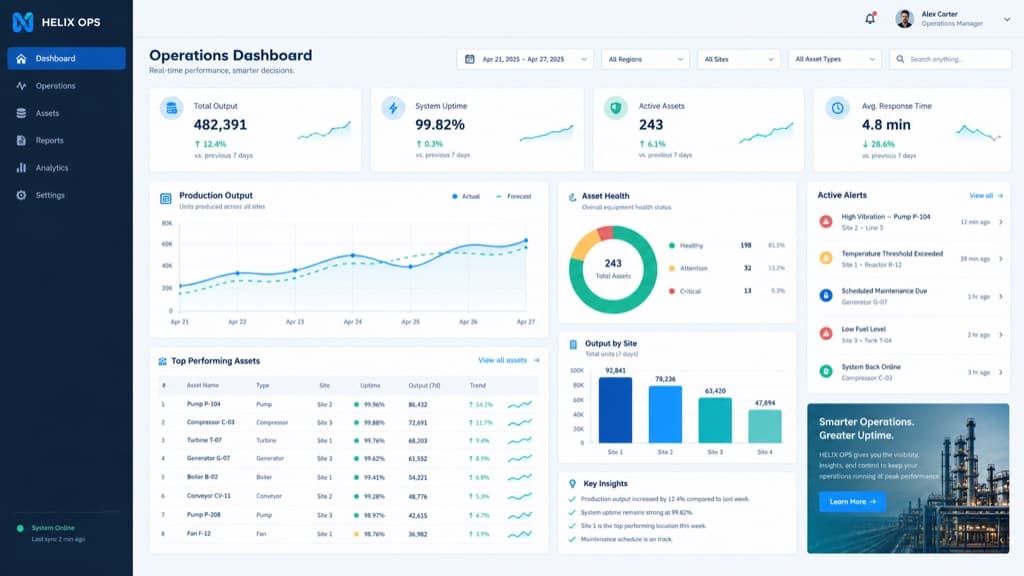Image resolution: width=1024 pixels, height=576 pixels.
Task: Click the Low Fuel Level red icon
Action: 826,334
